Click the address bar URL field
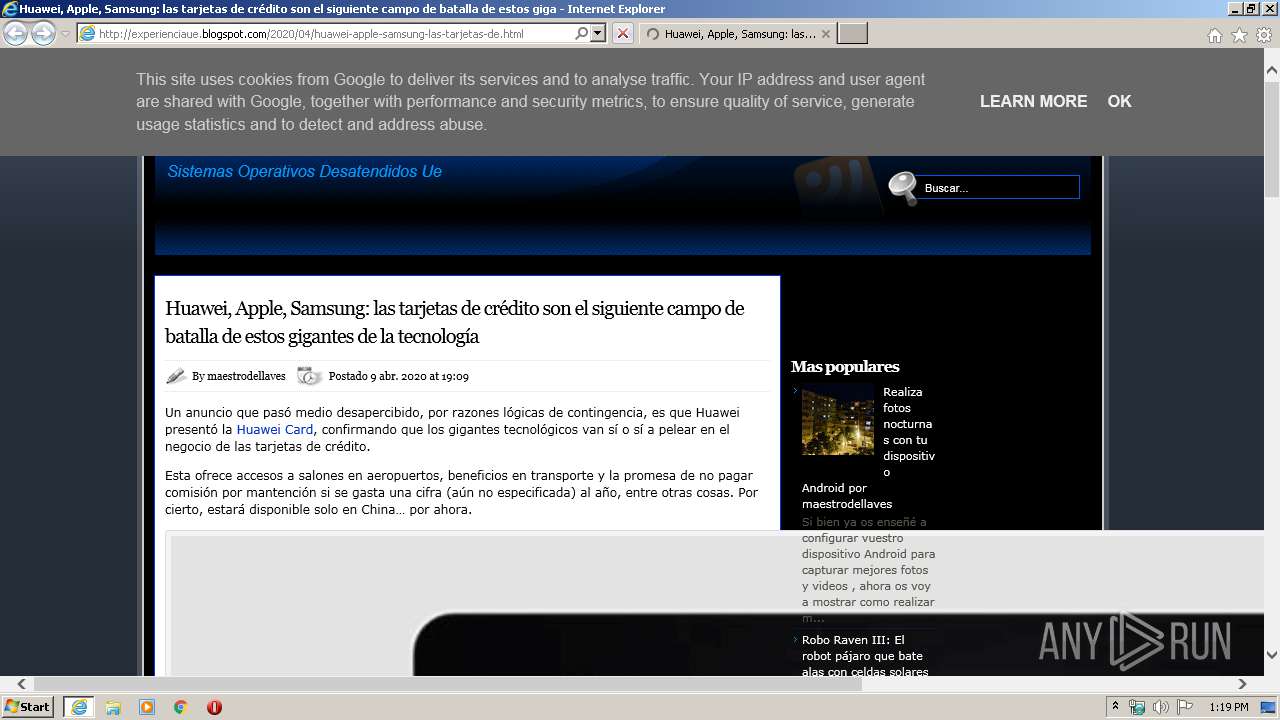This screenshot has width=1280, height=720. coord(334,34)
